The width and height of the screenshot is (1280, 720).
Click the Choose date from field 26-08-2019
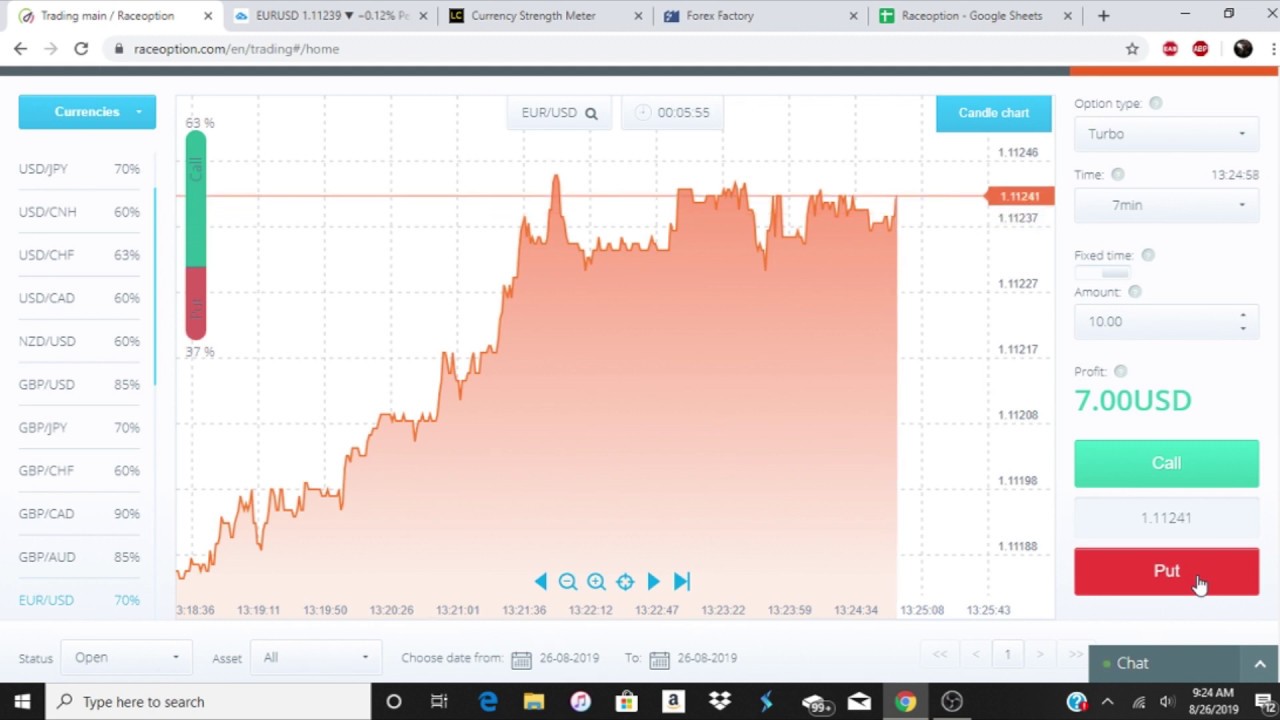pyautogui.click(x=569, y=658)
